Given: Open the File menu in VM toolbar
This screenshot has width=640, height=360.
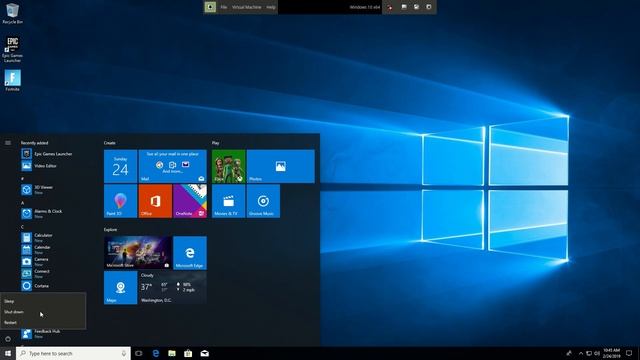Looking at the screenshot, I should pyautogui.click(x=224, y=7).
